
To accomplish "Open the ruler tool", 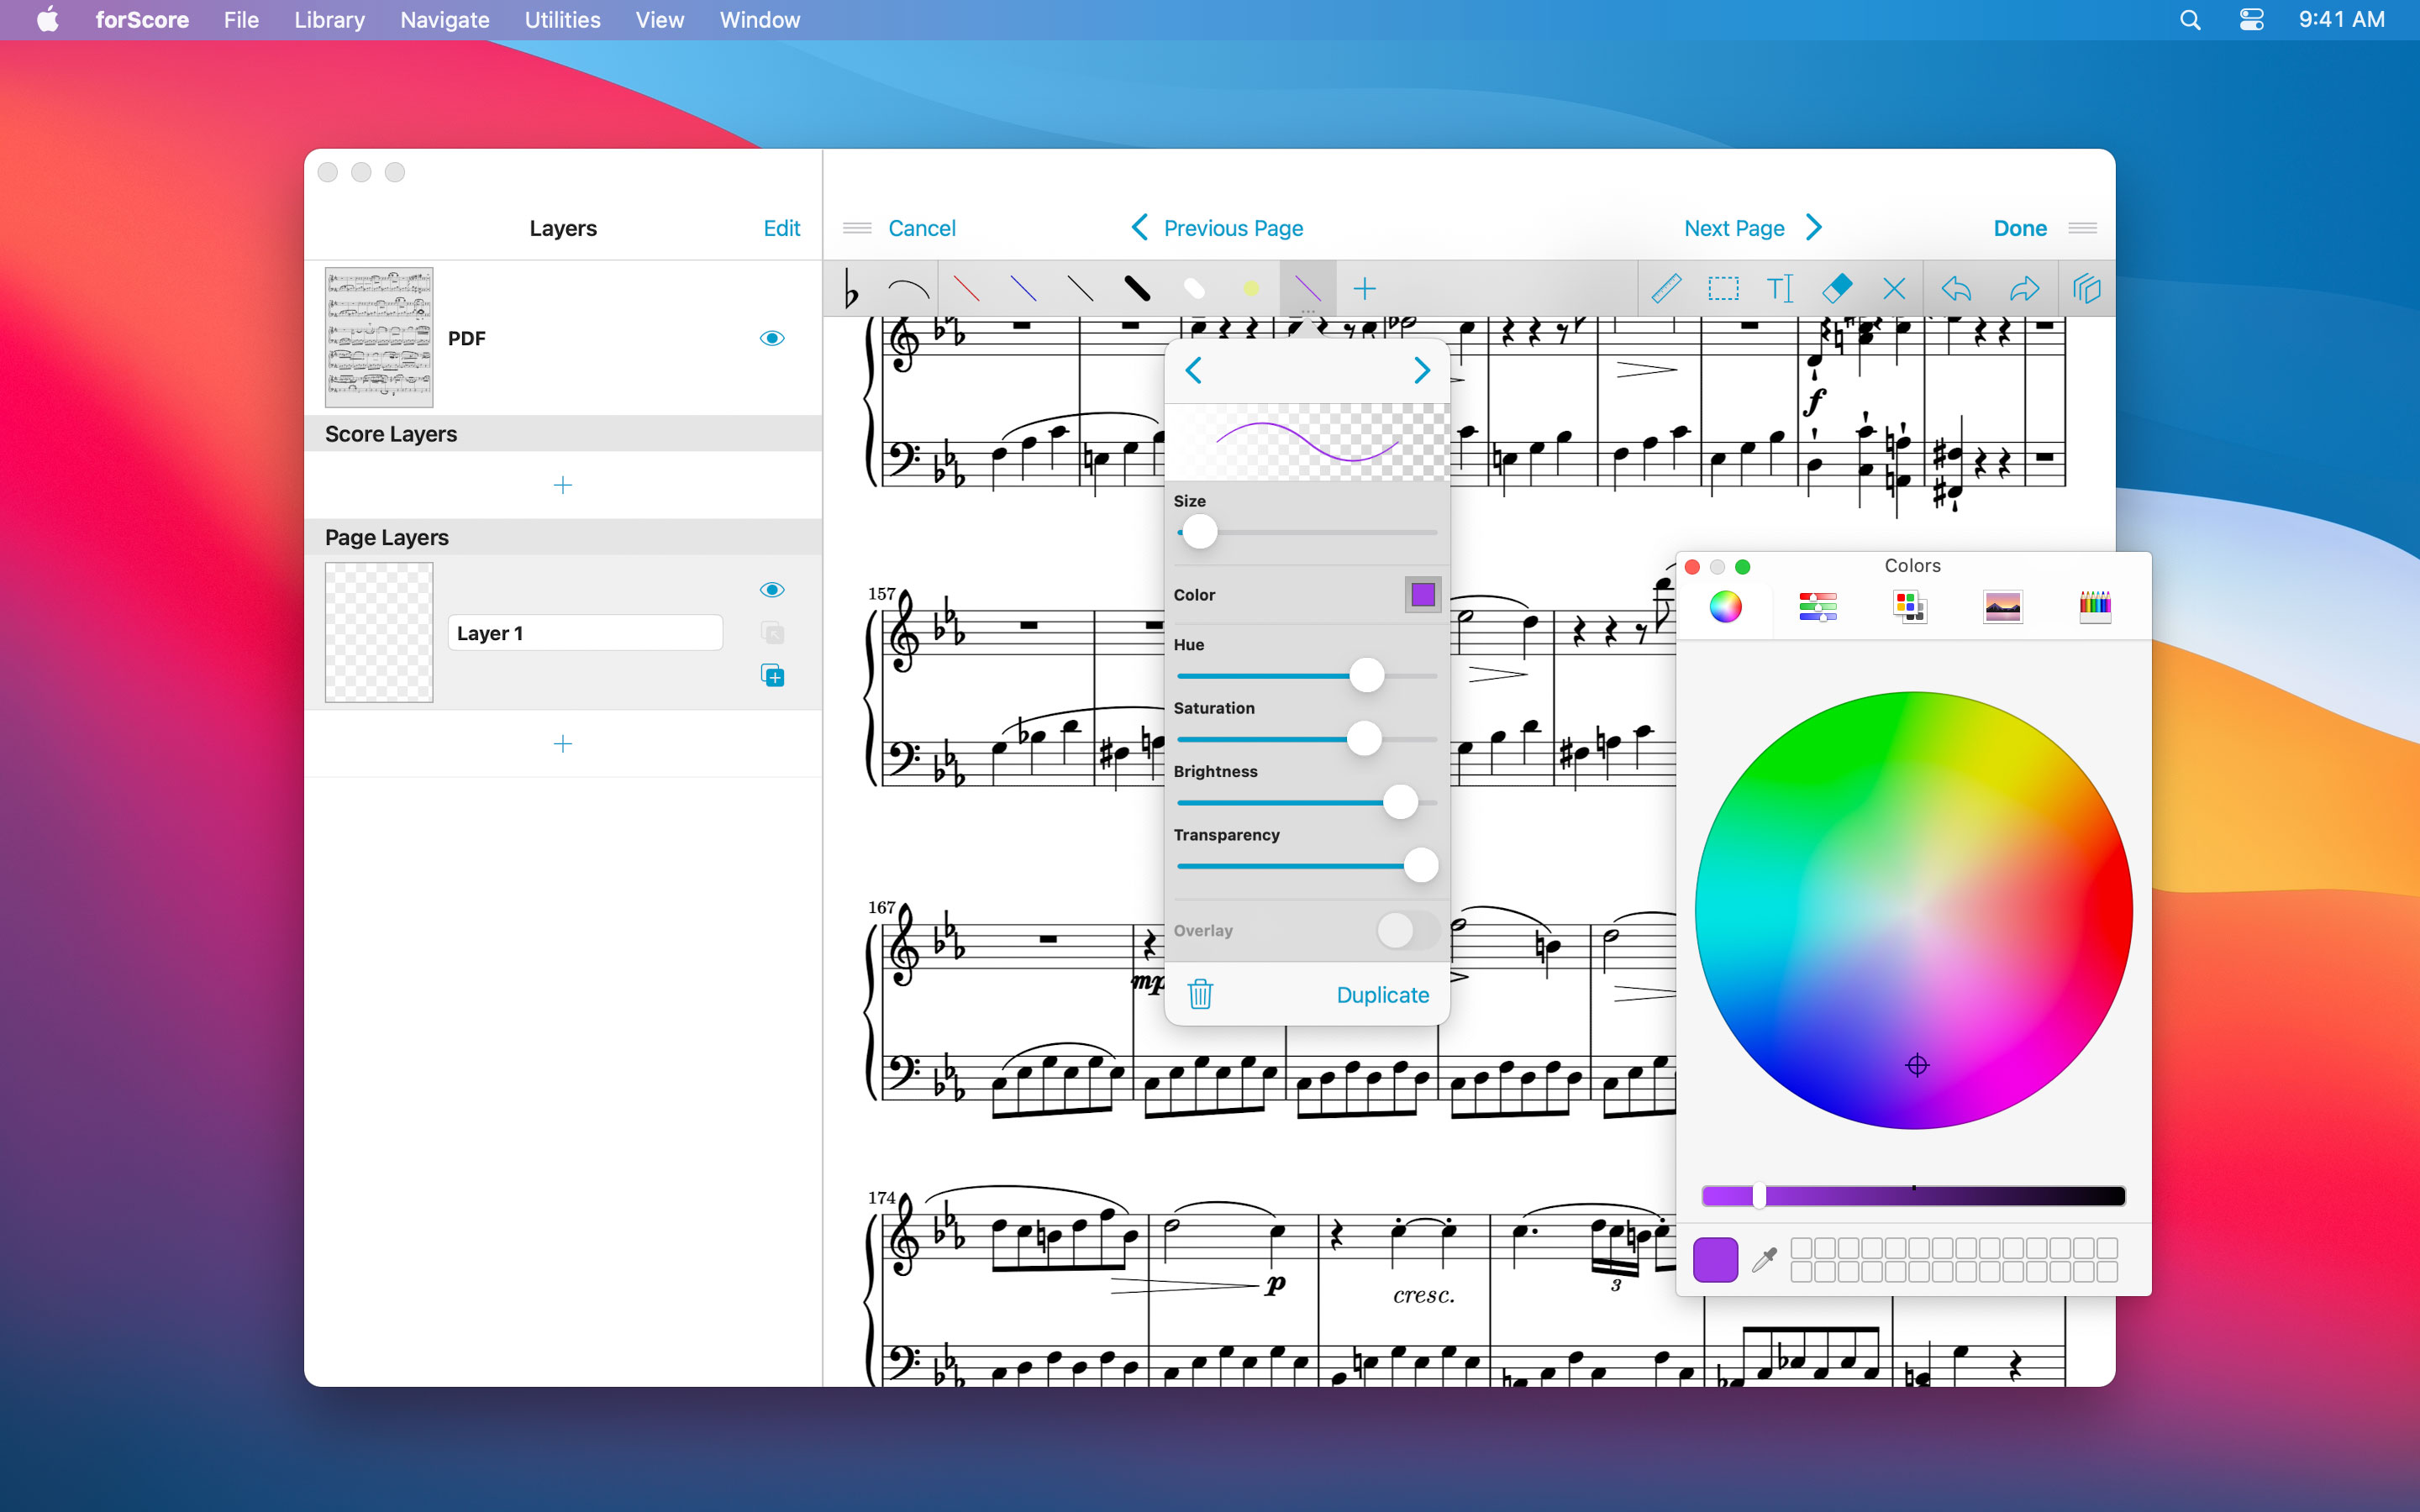I will pyautogui.click(x=1666, y=289).
